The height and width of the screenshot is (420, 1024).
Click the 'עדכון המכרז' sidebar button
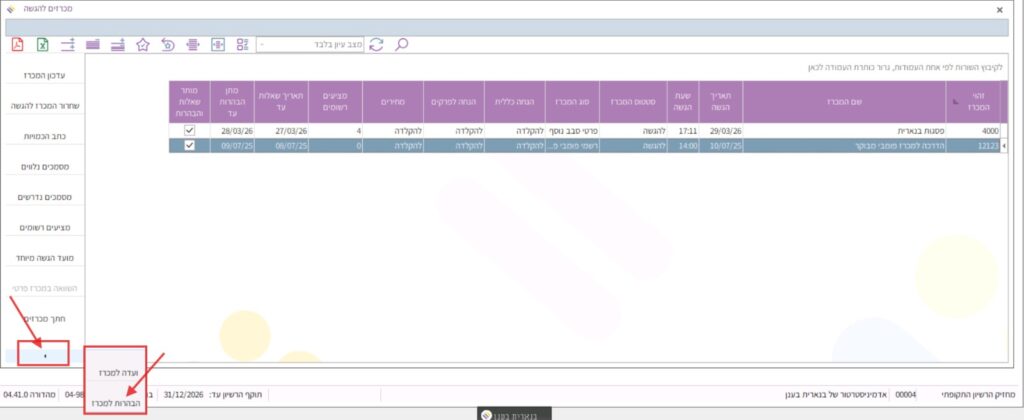[43, 76]
